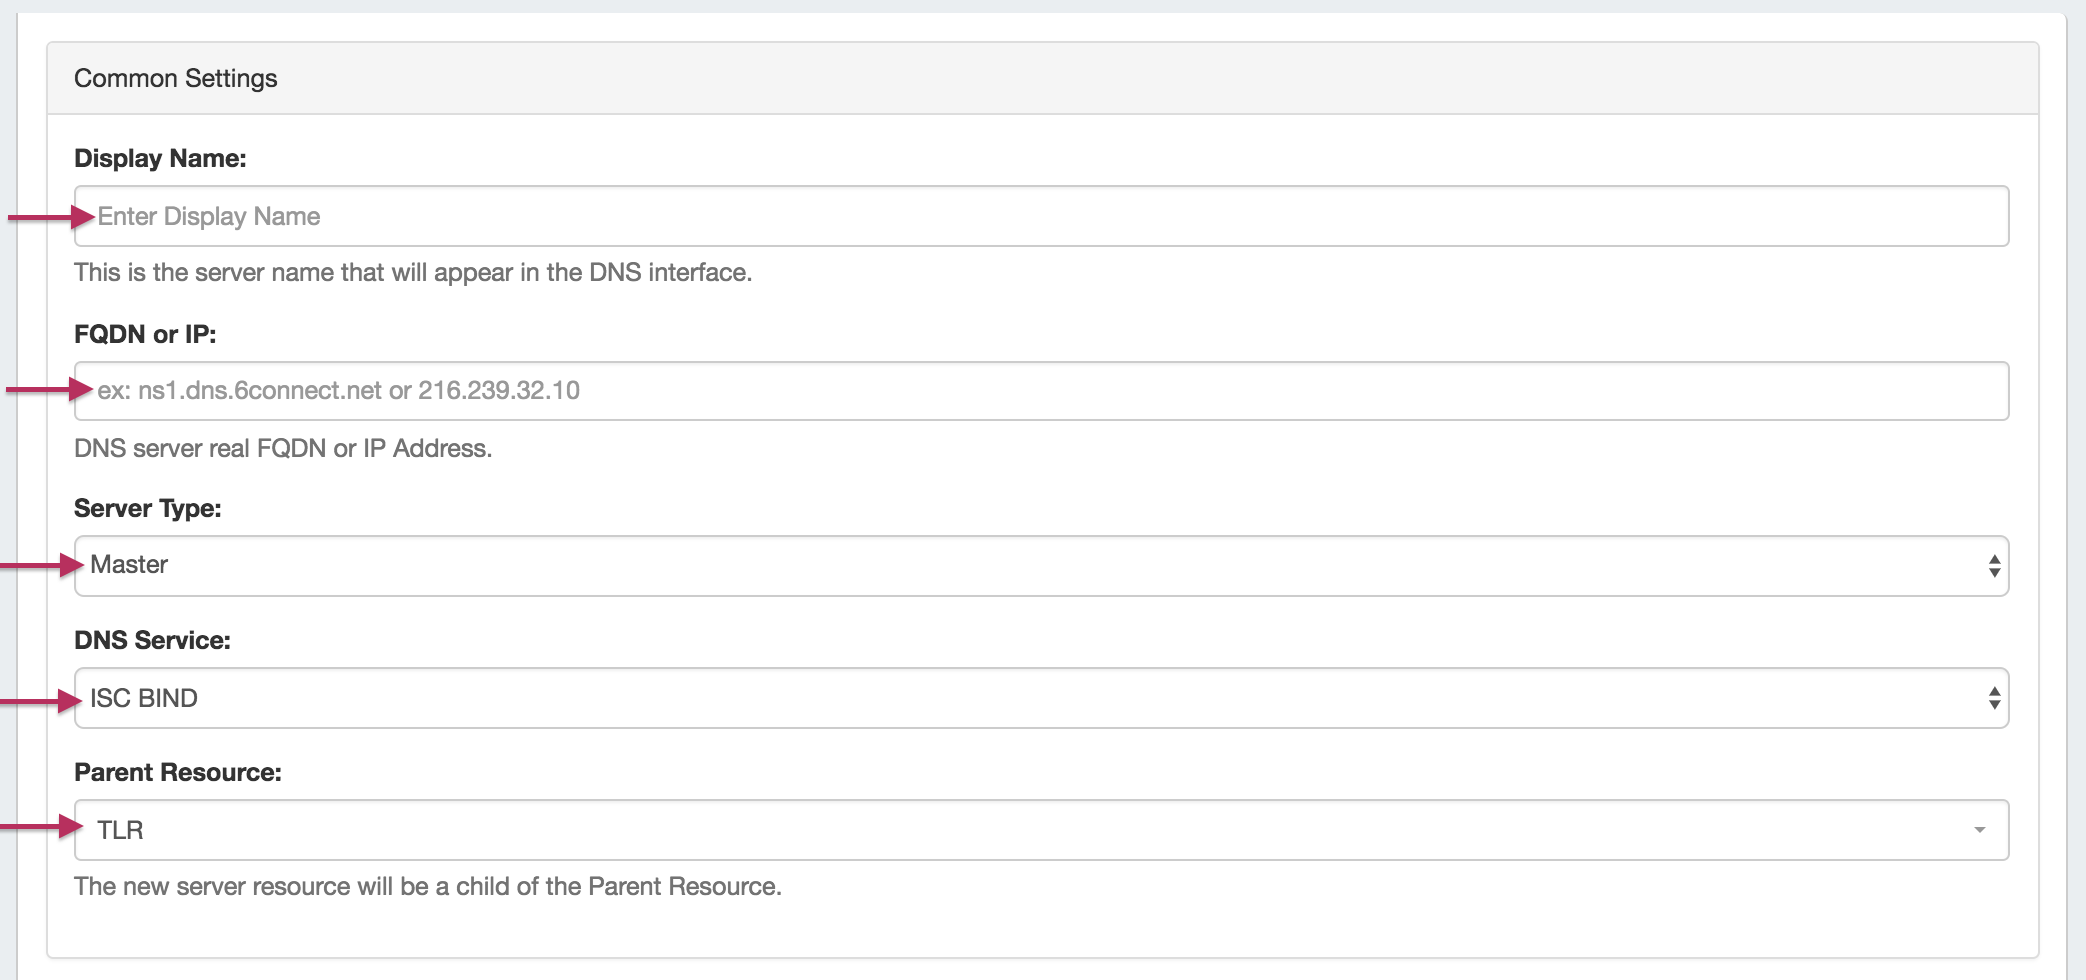Click the Display Name text field

pyautogui.click(x=1040, y=216)
